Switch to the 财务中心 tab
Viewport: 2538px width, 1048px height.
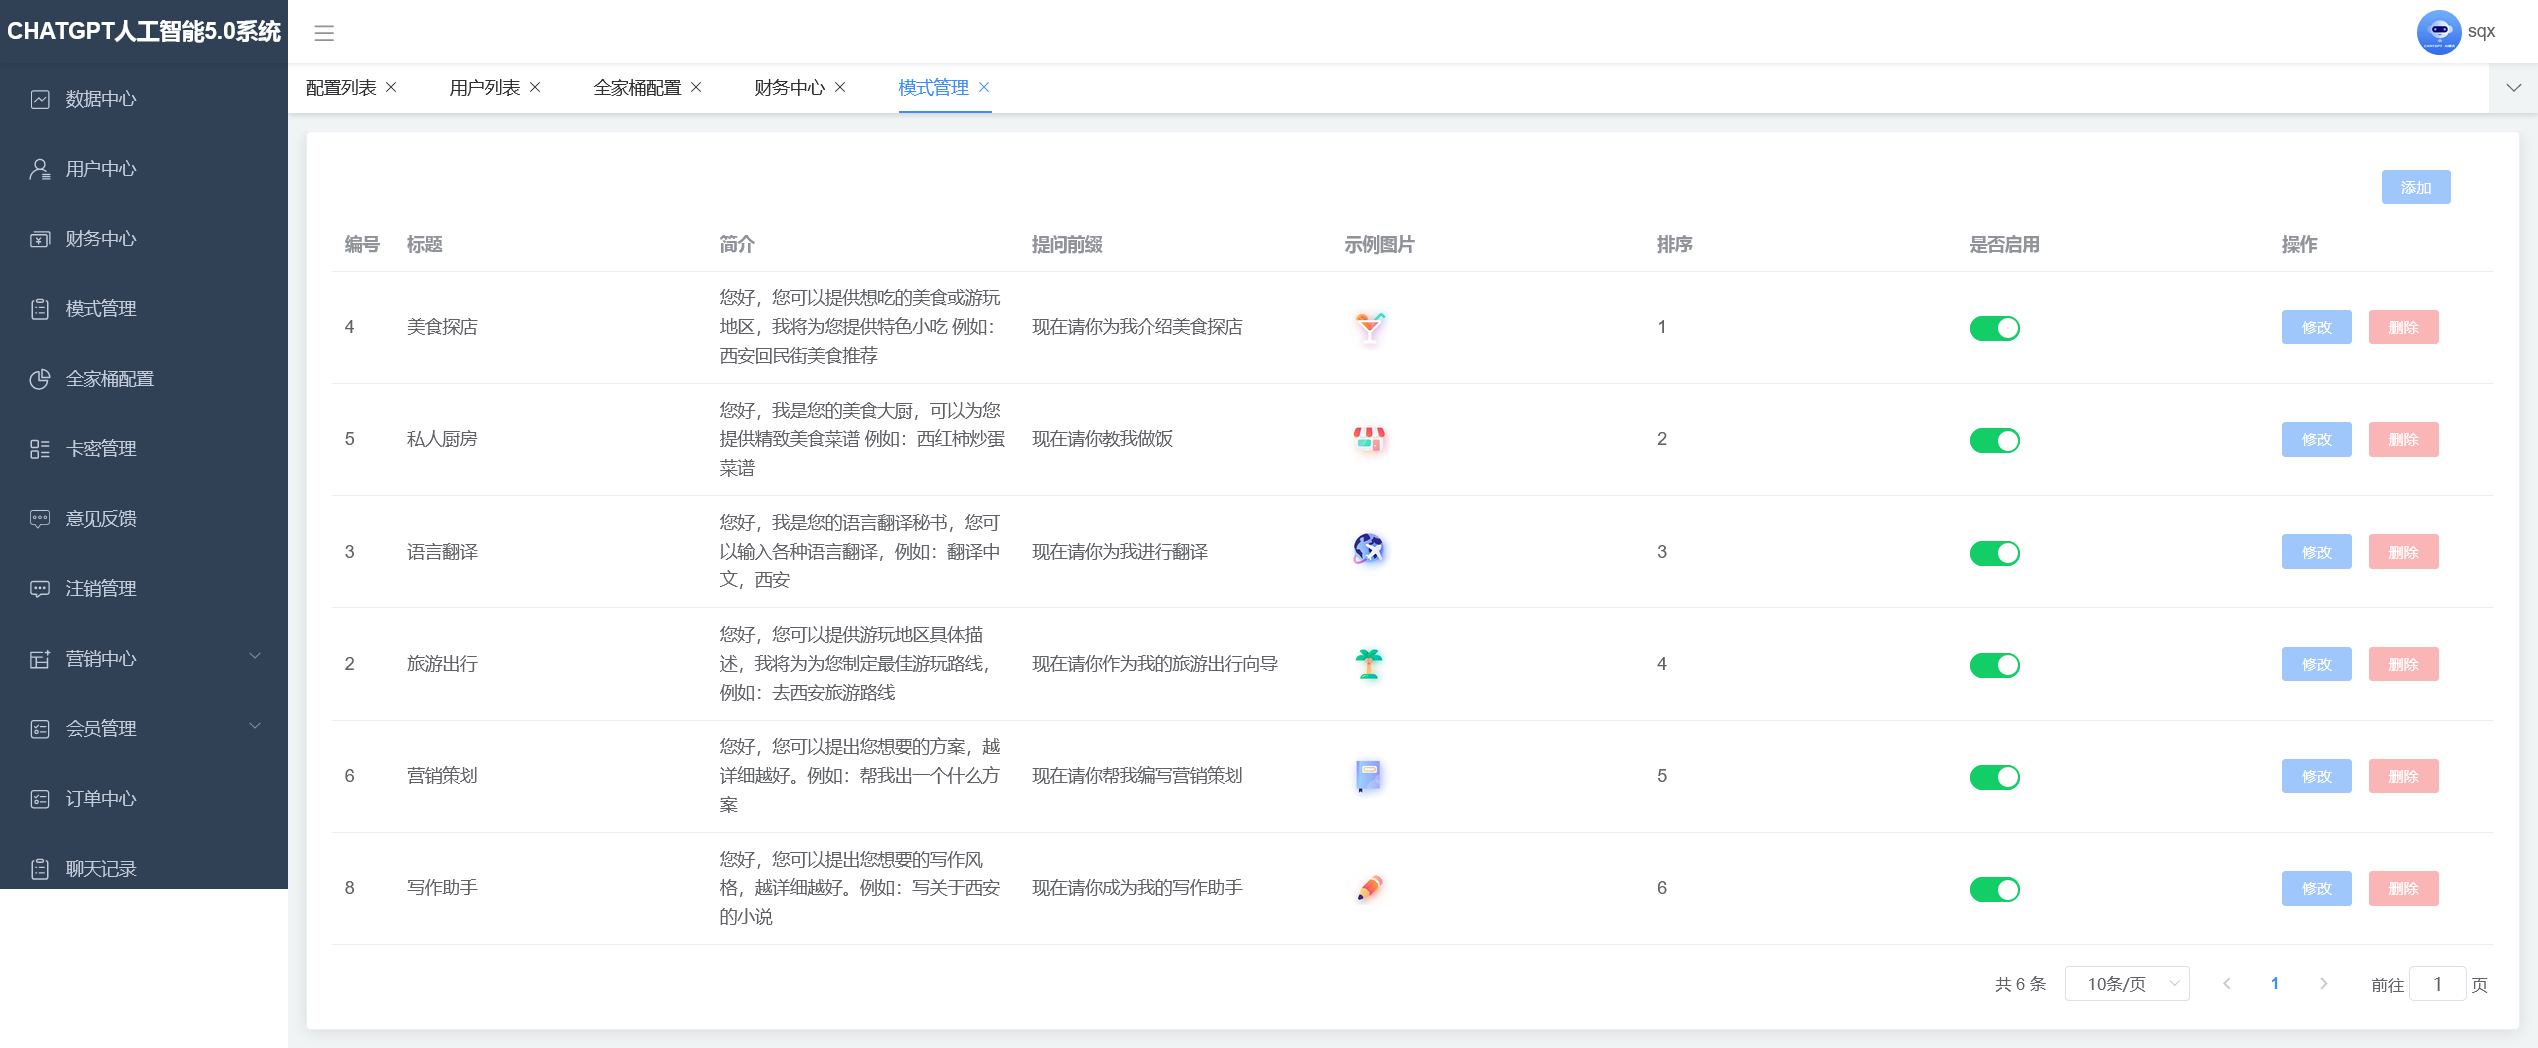789,88
